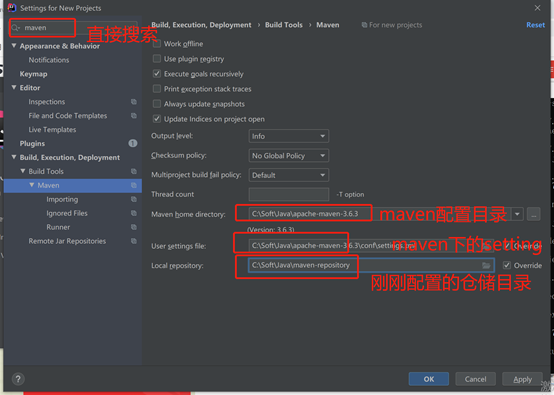Click the Cancel button
This screenshot has height=395, width=554.
tap(475, 379)
